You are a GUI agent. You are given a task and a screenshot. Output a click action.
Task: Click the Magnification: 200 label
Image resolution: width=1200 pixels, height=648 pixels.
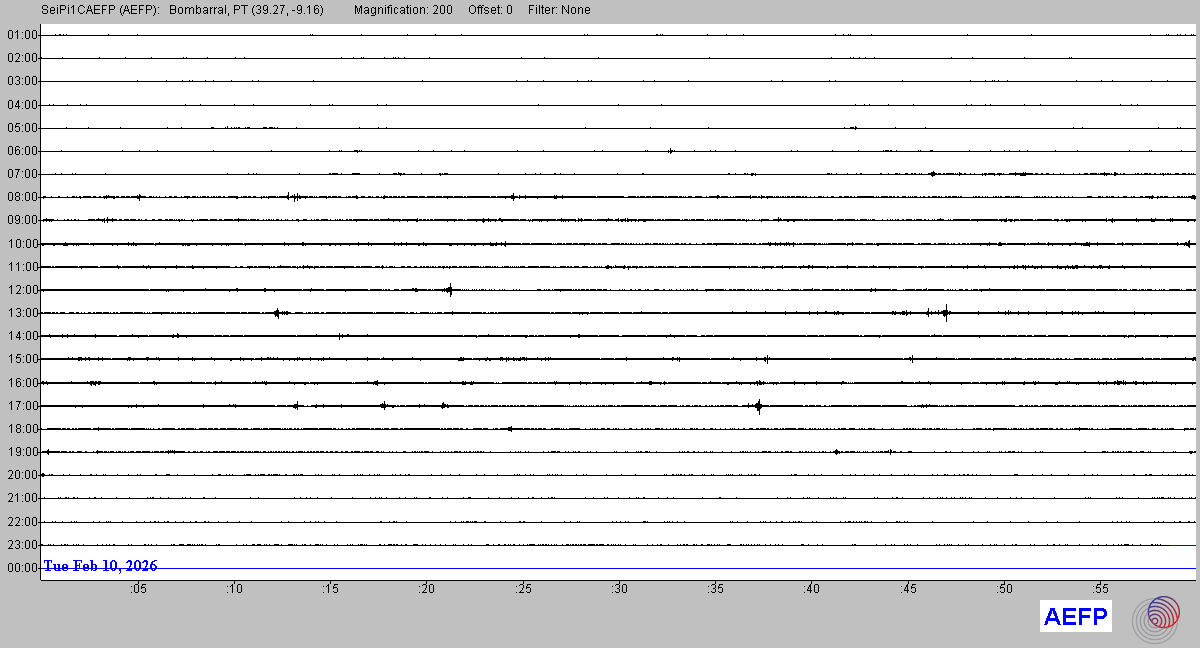(403, 10)
